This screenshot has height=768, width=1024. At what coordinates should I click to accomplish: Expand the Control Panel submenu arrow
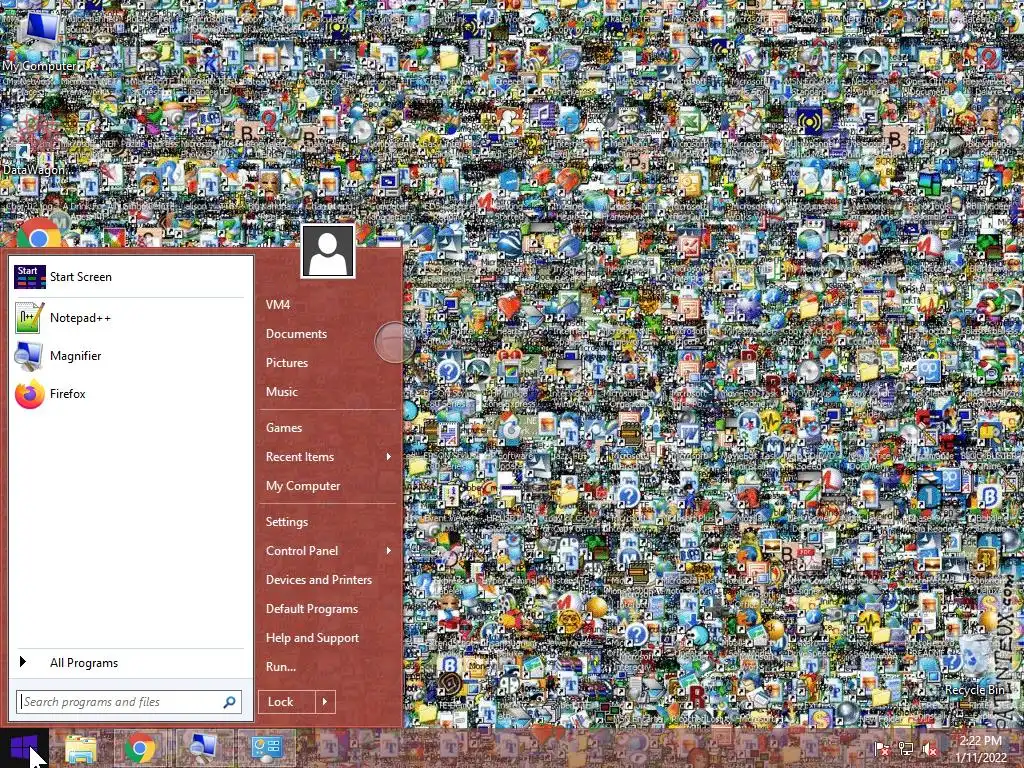pos(389,551)
